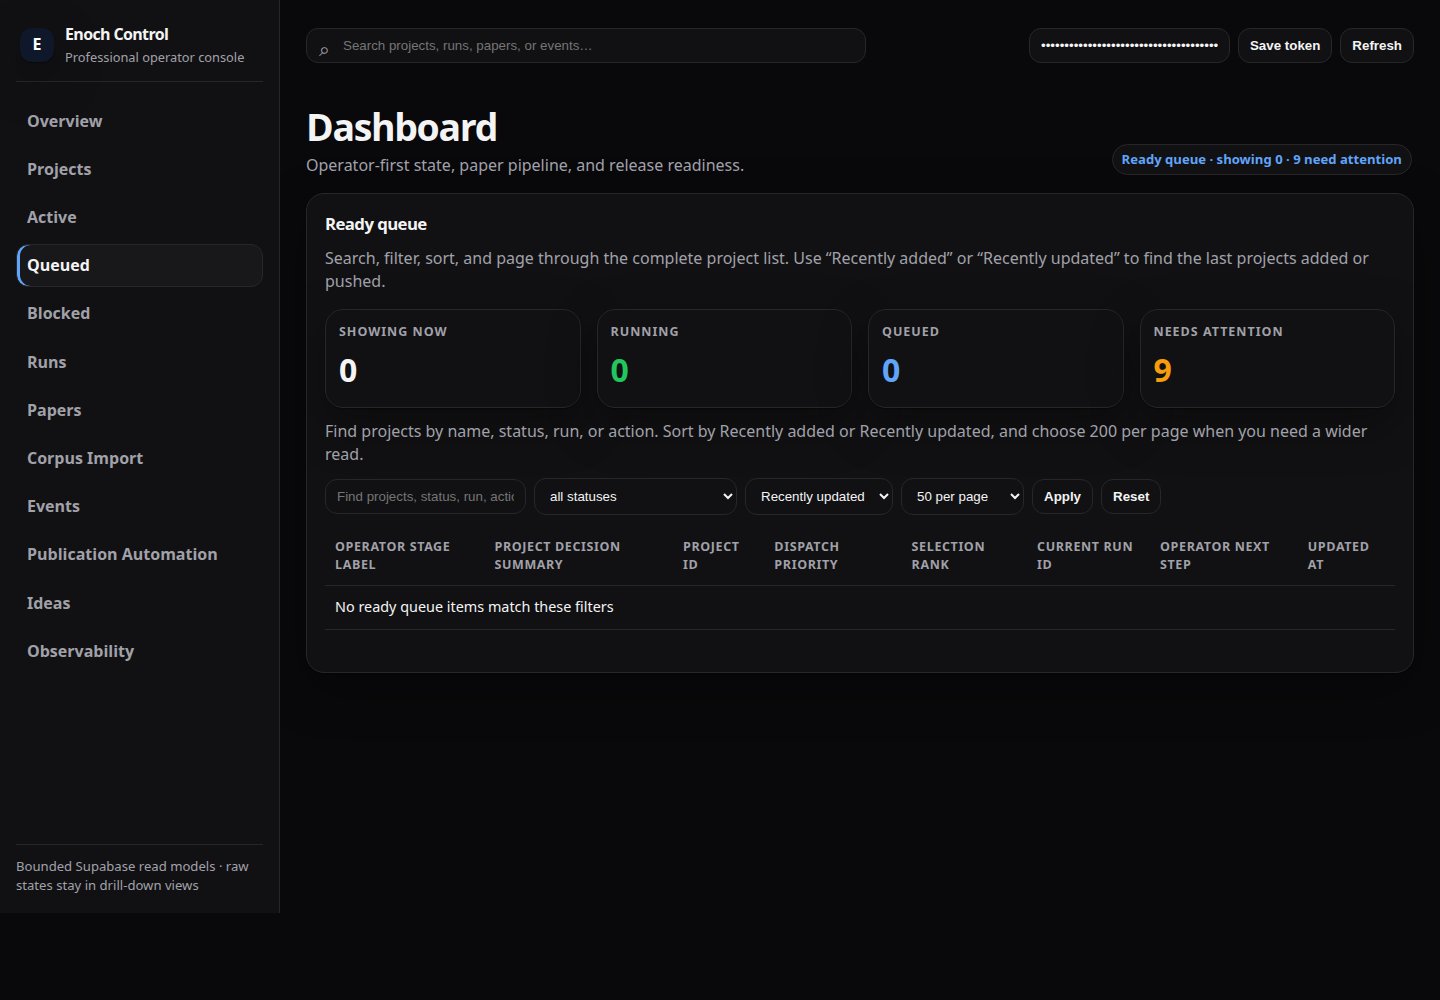1440x1000 pixels.
Task: Open the Papers page
Action: [x=140, y=410]
